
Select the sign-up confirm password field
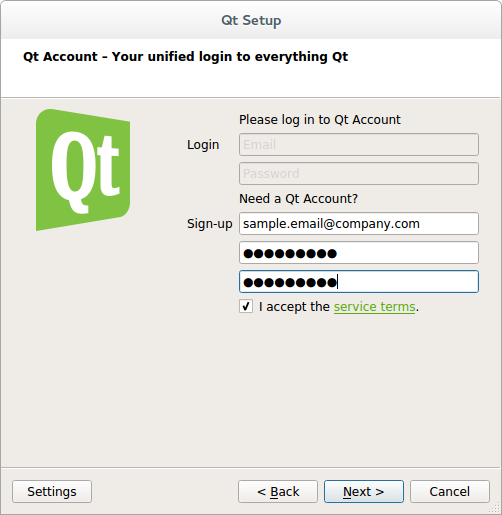point(359,282)
